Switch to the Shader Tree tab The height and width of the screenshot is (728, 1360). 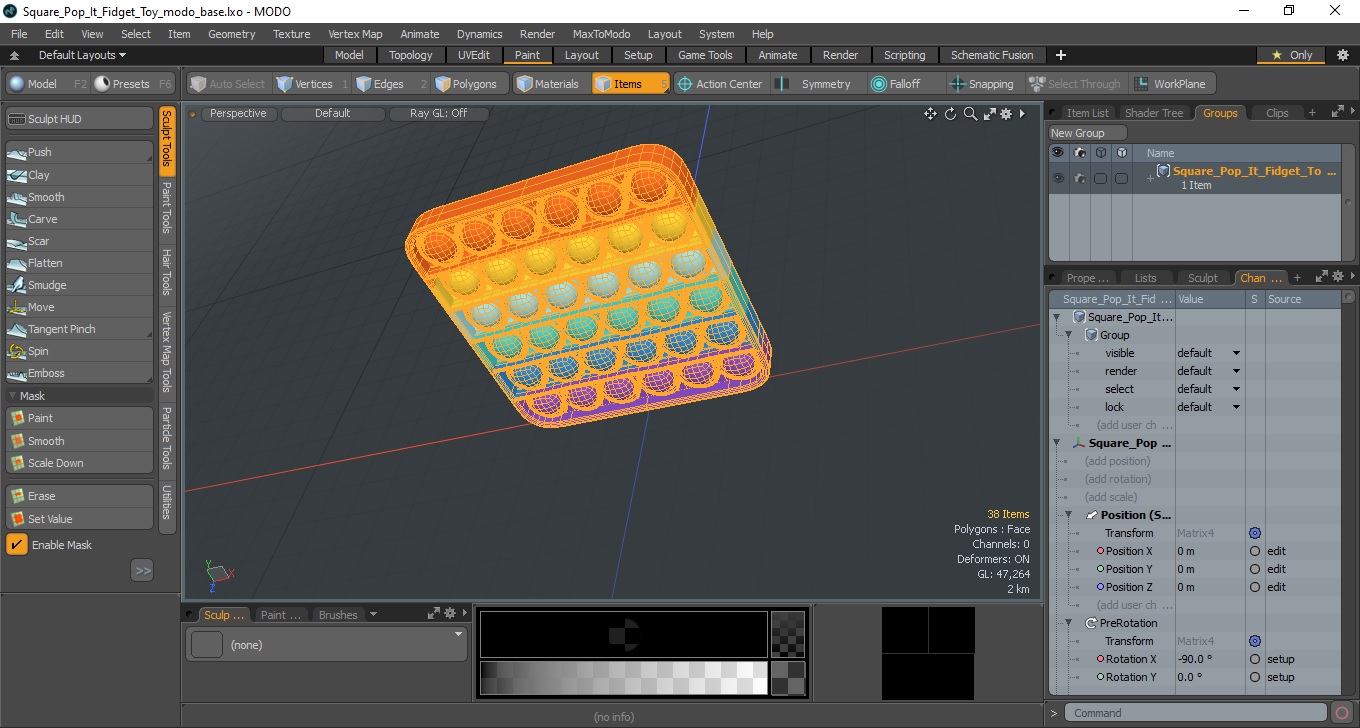click(x=1153, y=113)
